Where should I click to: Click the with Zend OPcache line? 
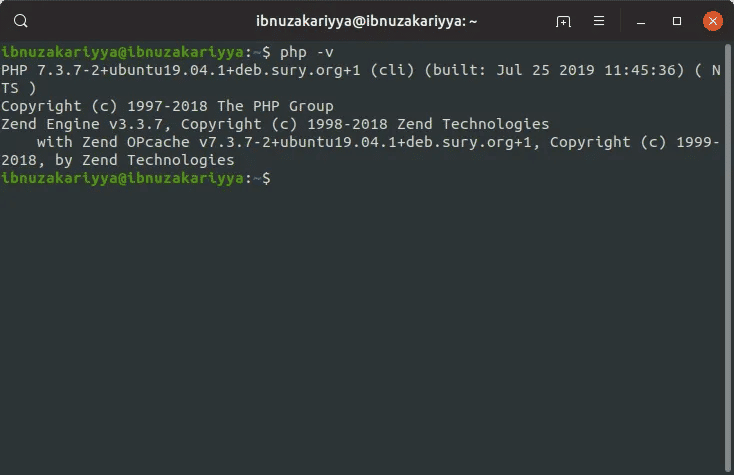click(378, 142)
